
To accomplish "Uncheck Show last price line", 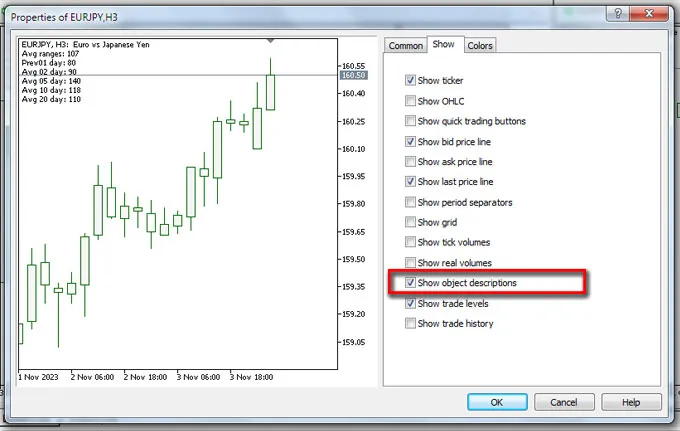I will click(411, 182).
